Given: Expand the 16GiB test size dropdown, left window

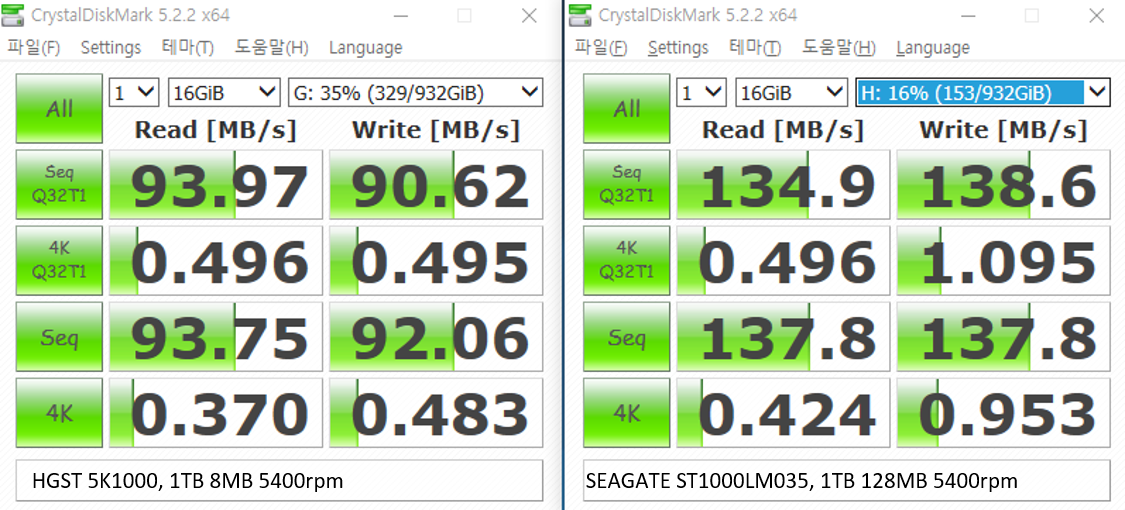Looking at the screenshot, I should point(224,93).
